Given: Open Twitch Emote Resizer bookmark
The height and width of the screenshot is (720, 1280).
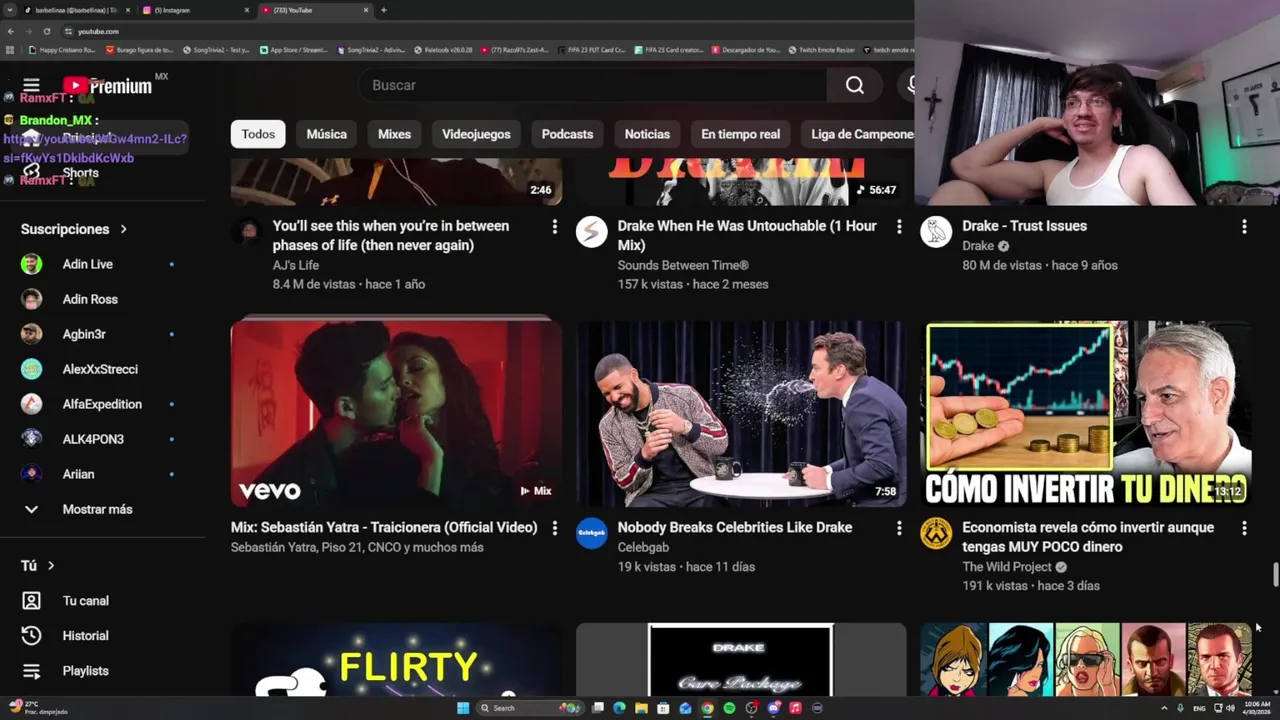Looking at the screenshot, I should coord(822,49).
